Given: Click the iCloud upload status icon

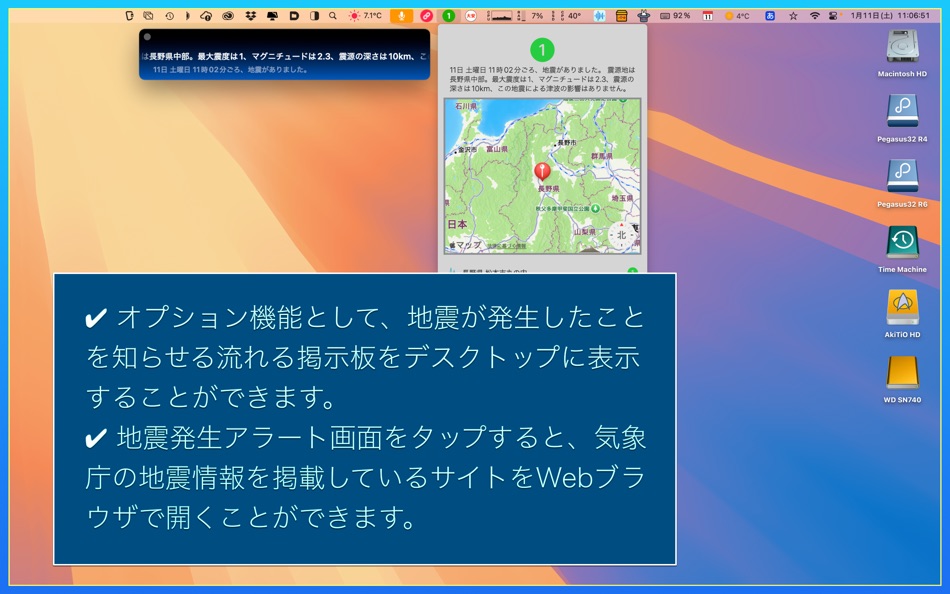Looking at the screenshot, I should (206, 16).
